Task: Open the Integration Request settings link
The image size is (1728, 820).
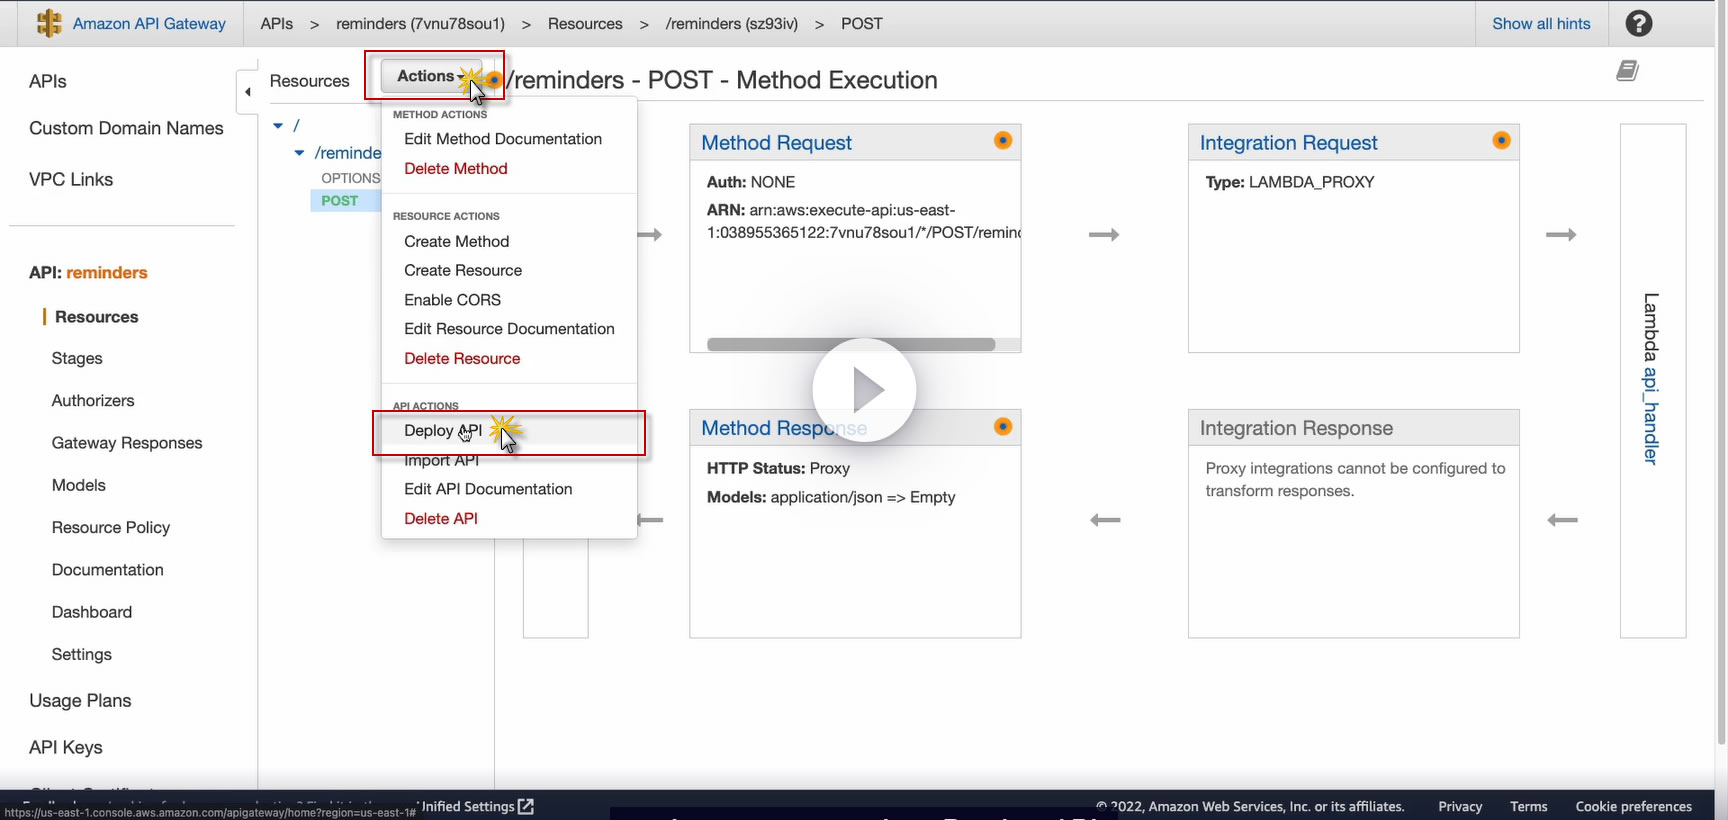Action: pyautogui.click(x=1288, y=143)
